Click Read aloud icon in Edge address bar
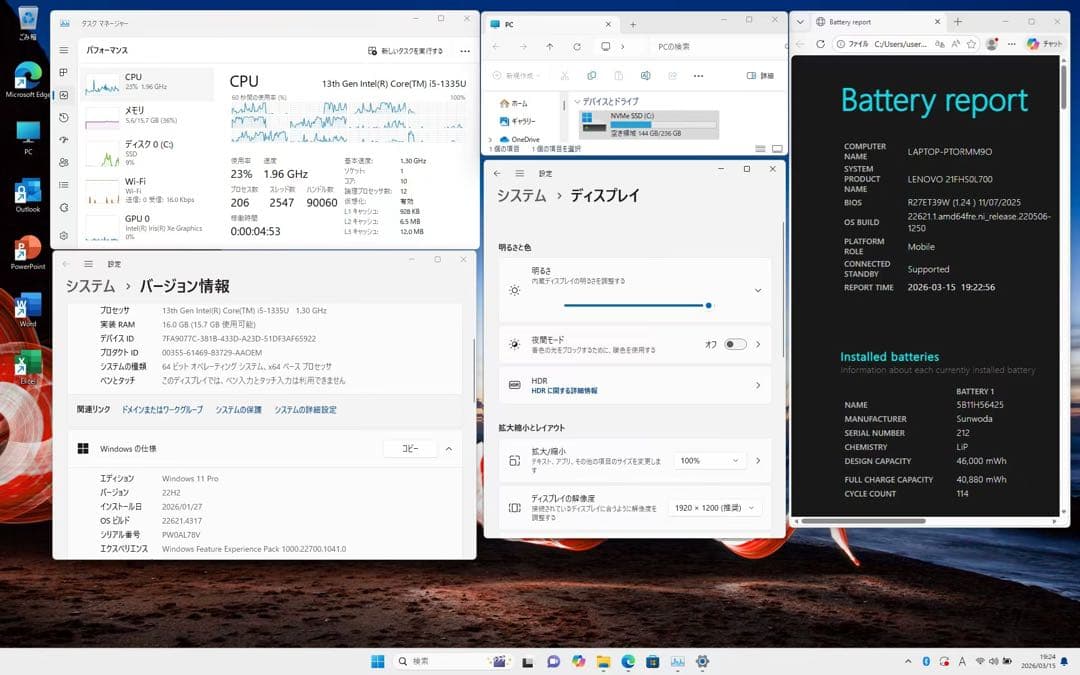1080x675 pixels. 955,44
